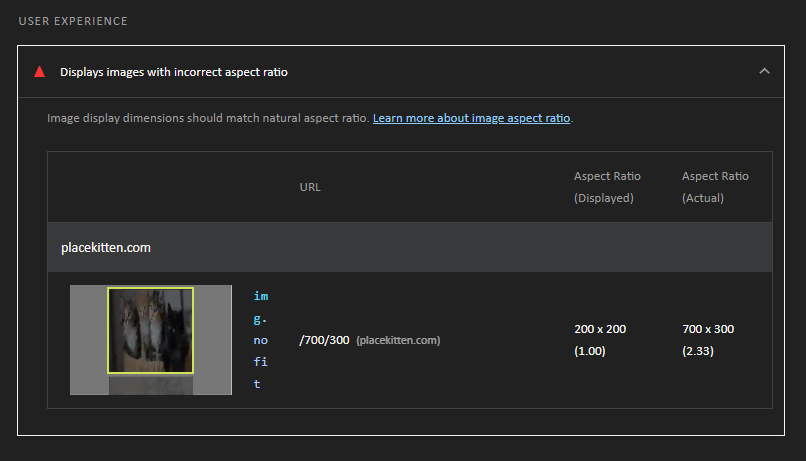Click the kitten image thumbnail
The image size is (806, 461).
[x=151, y=340]
